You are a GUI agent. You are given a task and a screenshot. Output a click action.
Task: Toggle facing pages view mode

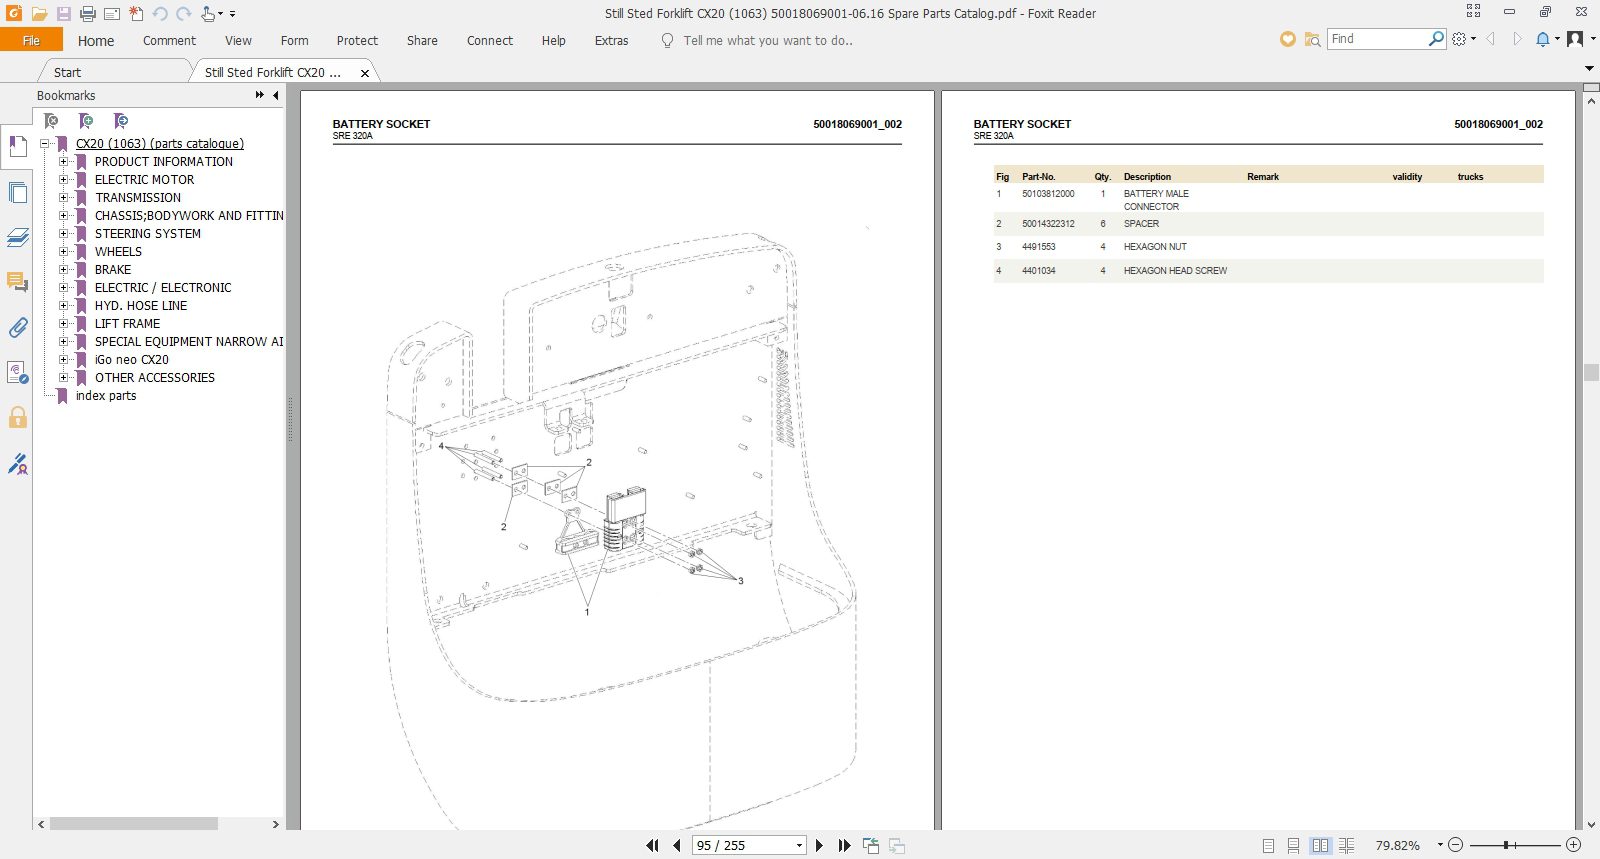pyautogui.click(x=1320, y=846)
